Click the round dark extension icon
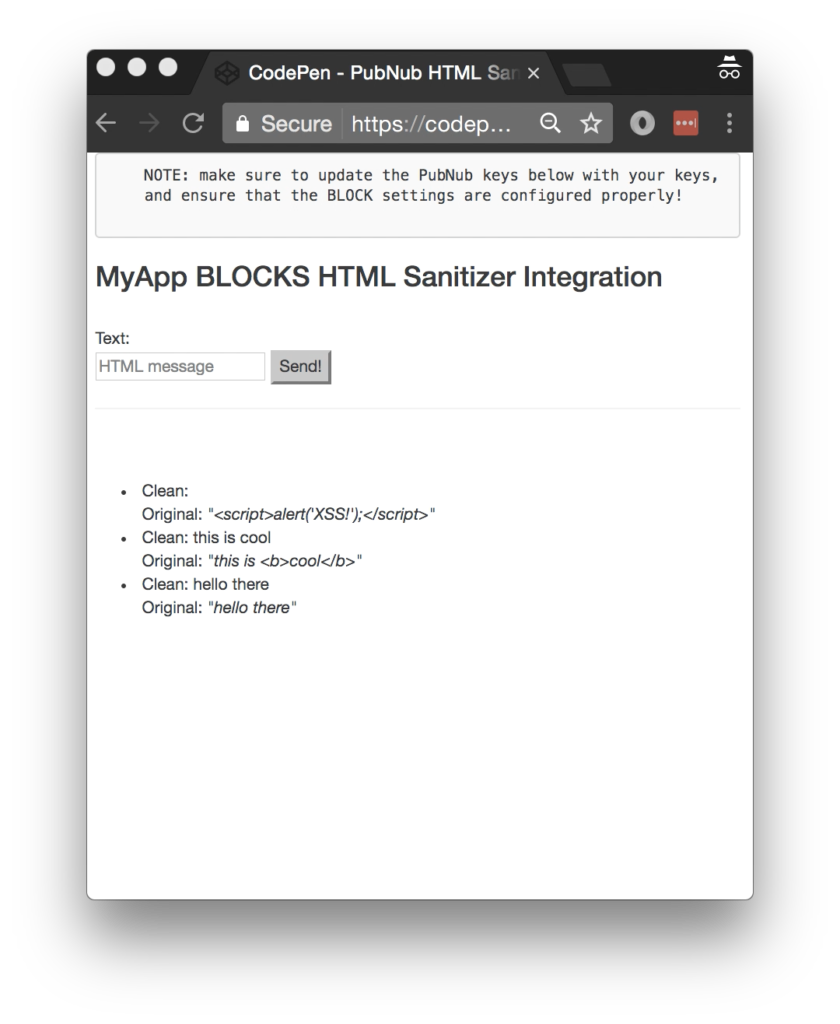 [642, 123]
